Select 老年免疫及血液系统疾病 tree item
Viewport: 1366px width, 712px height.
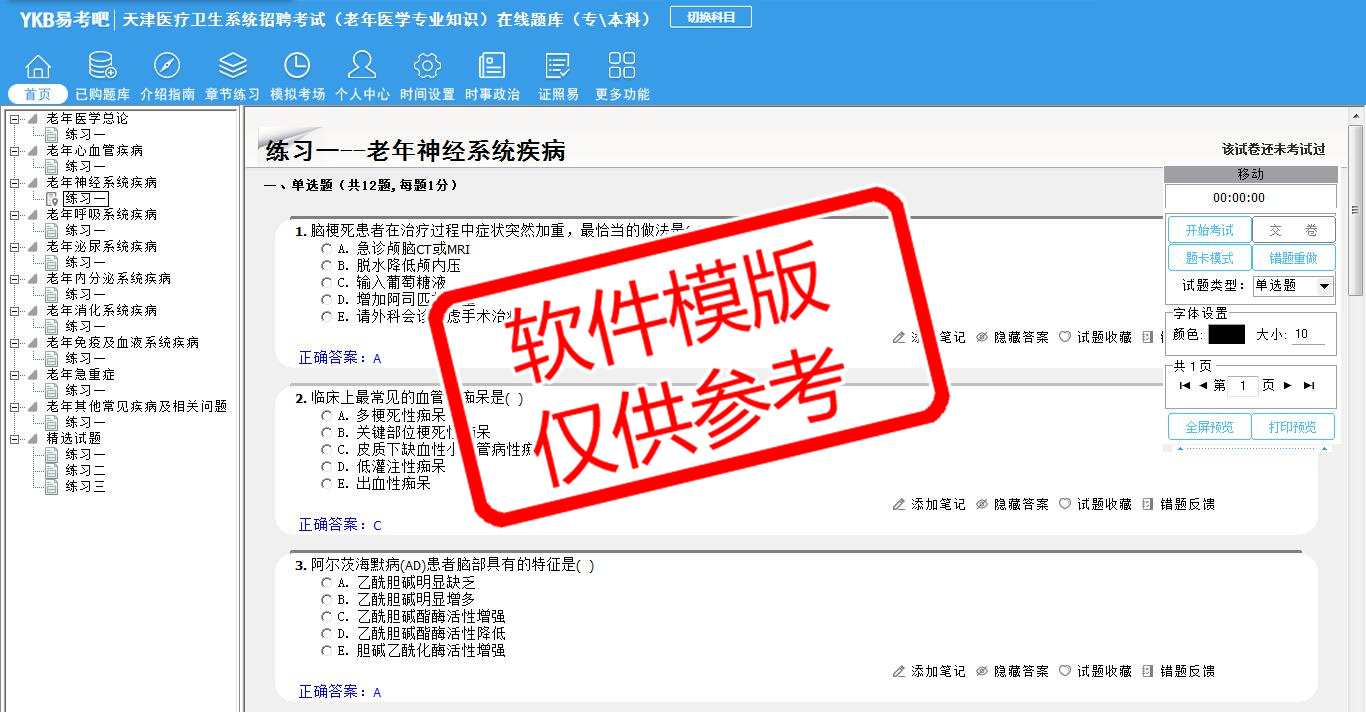click(x=122, y=342)
